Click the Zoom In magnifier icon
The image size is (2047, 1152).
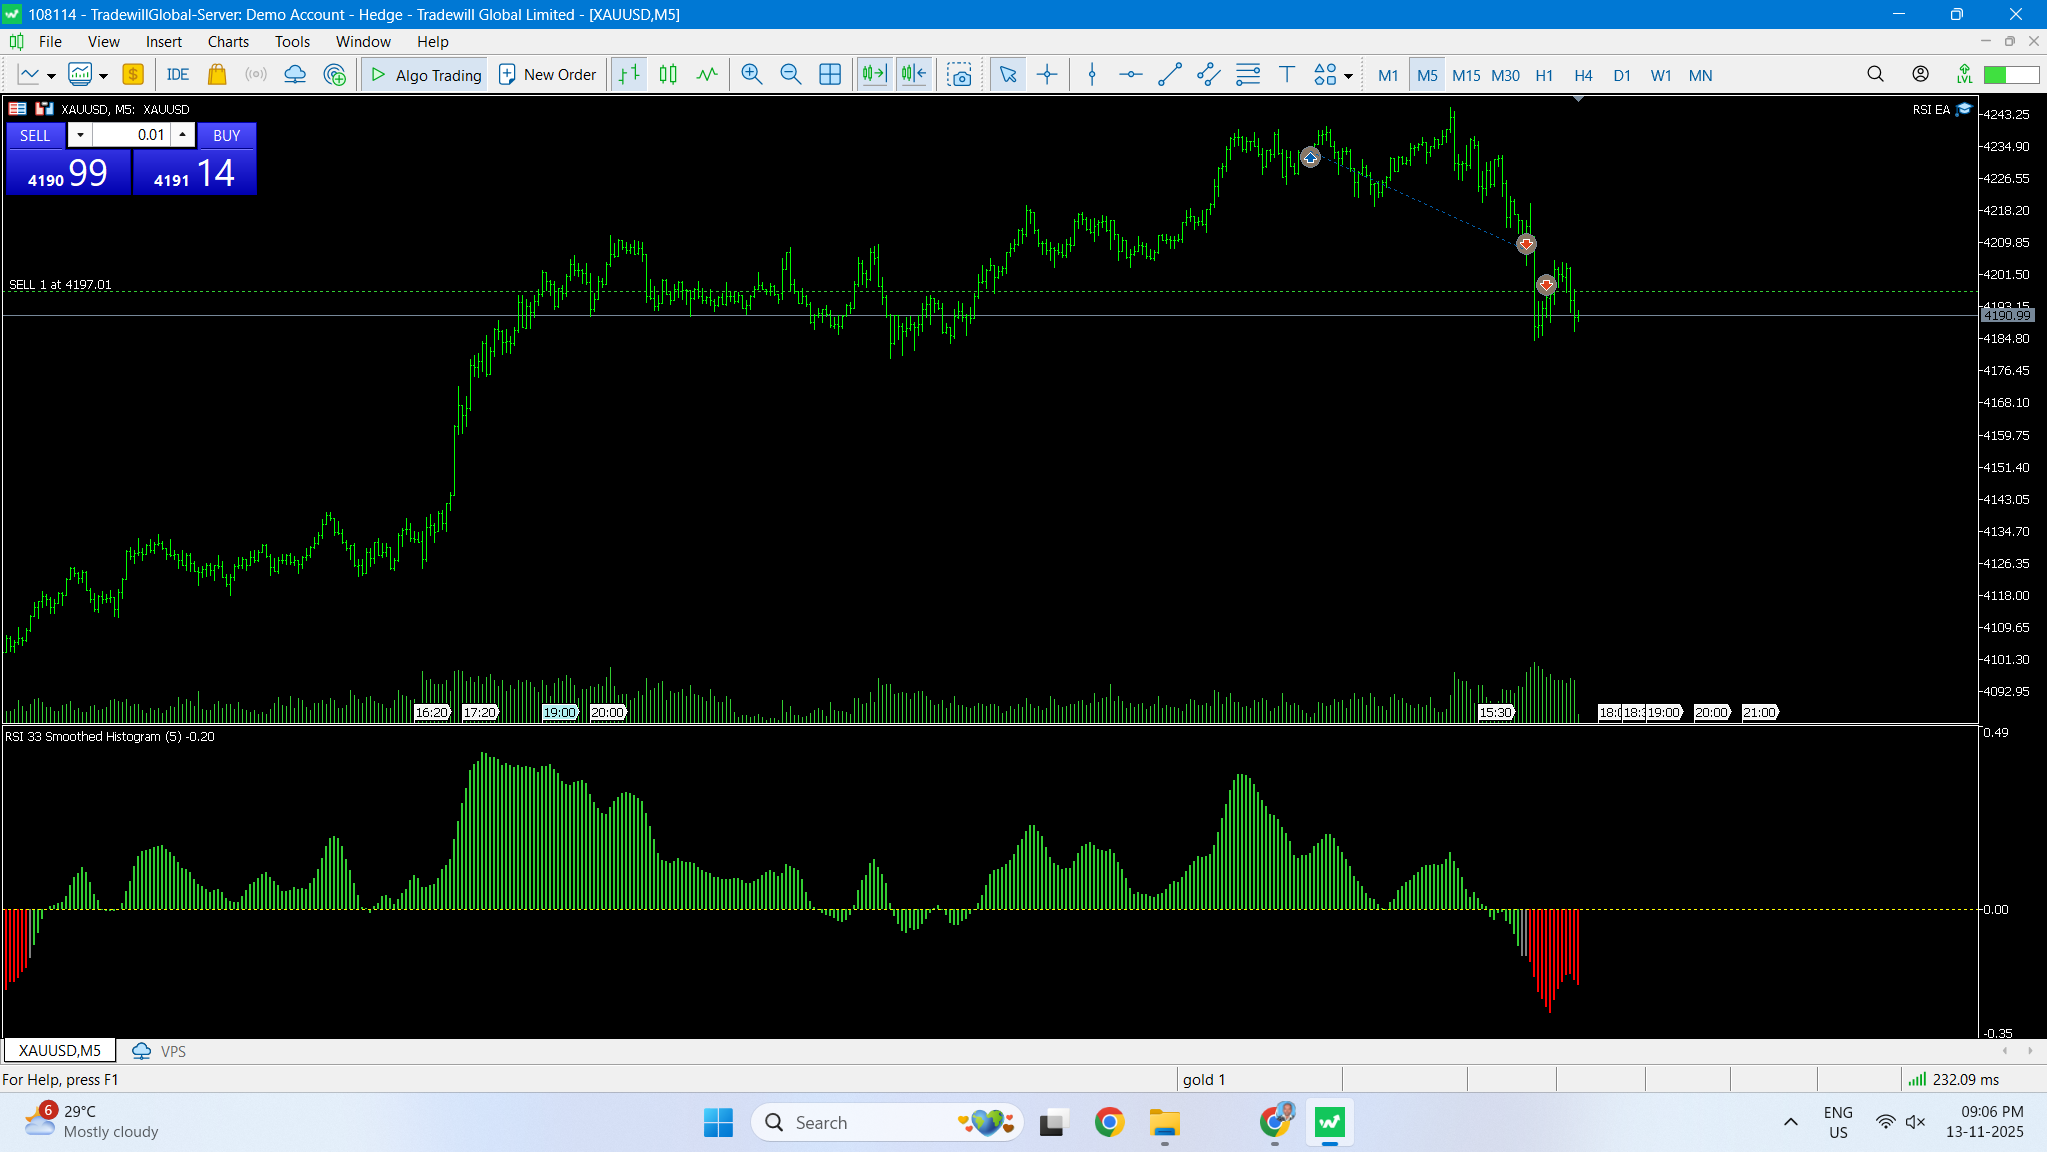point(751,75)
